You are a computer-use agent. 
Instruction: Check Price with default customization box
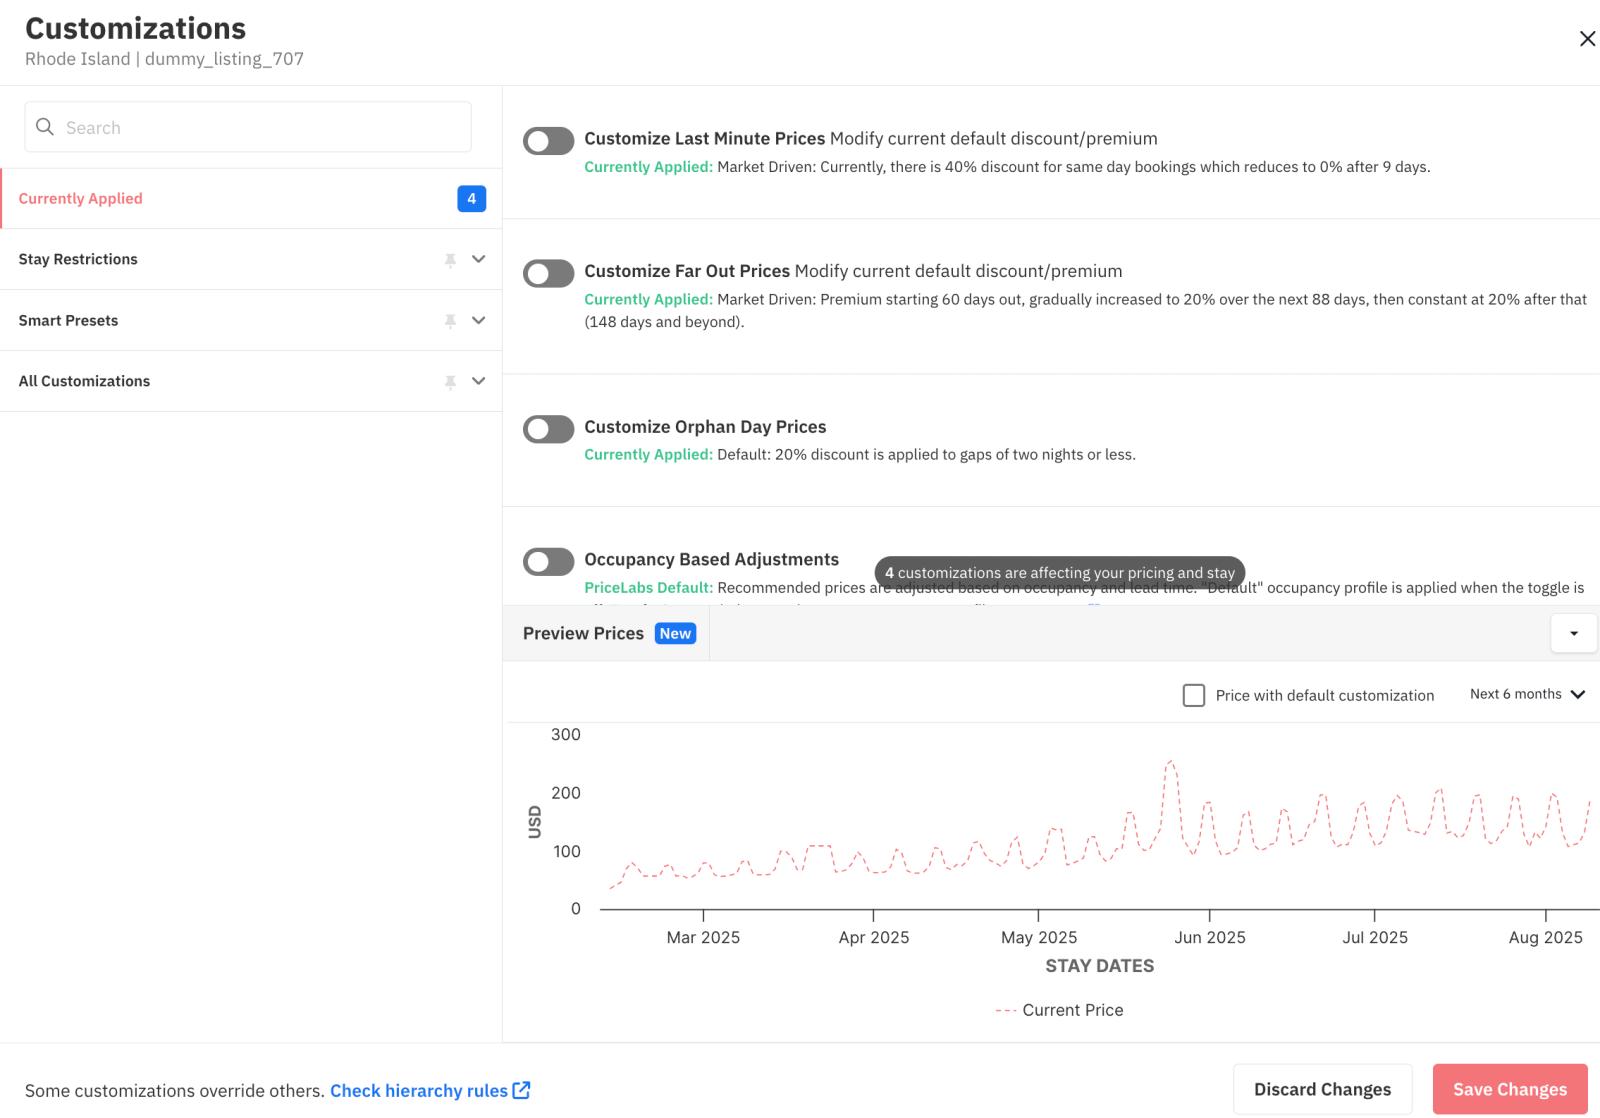pos(1194,695)
